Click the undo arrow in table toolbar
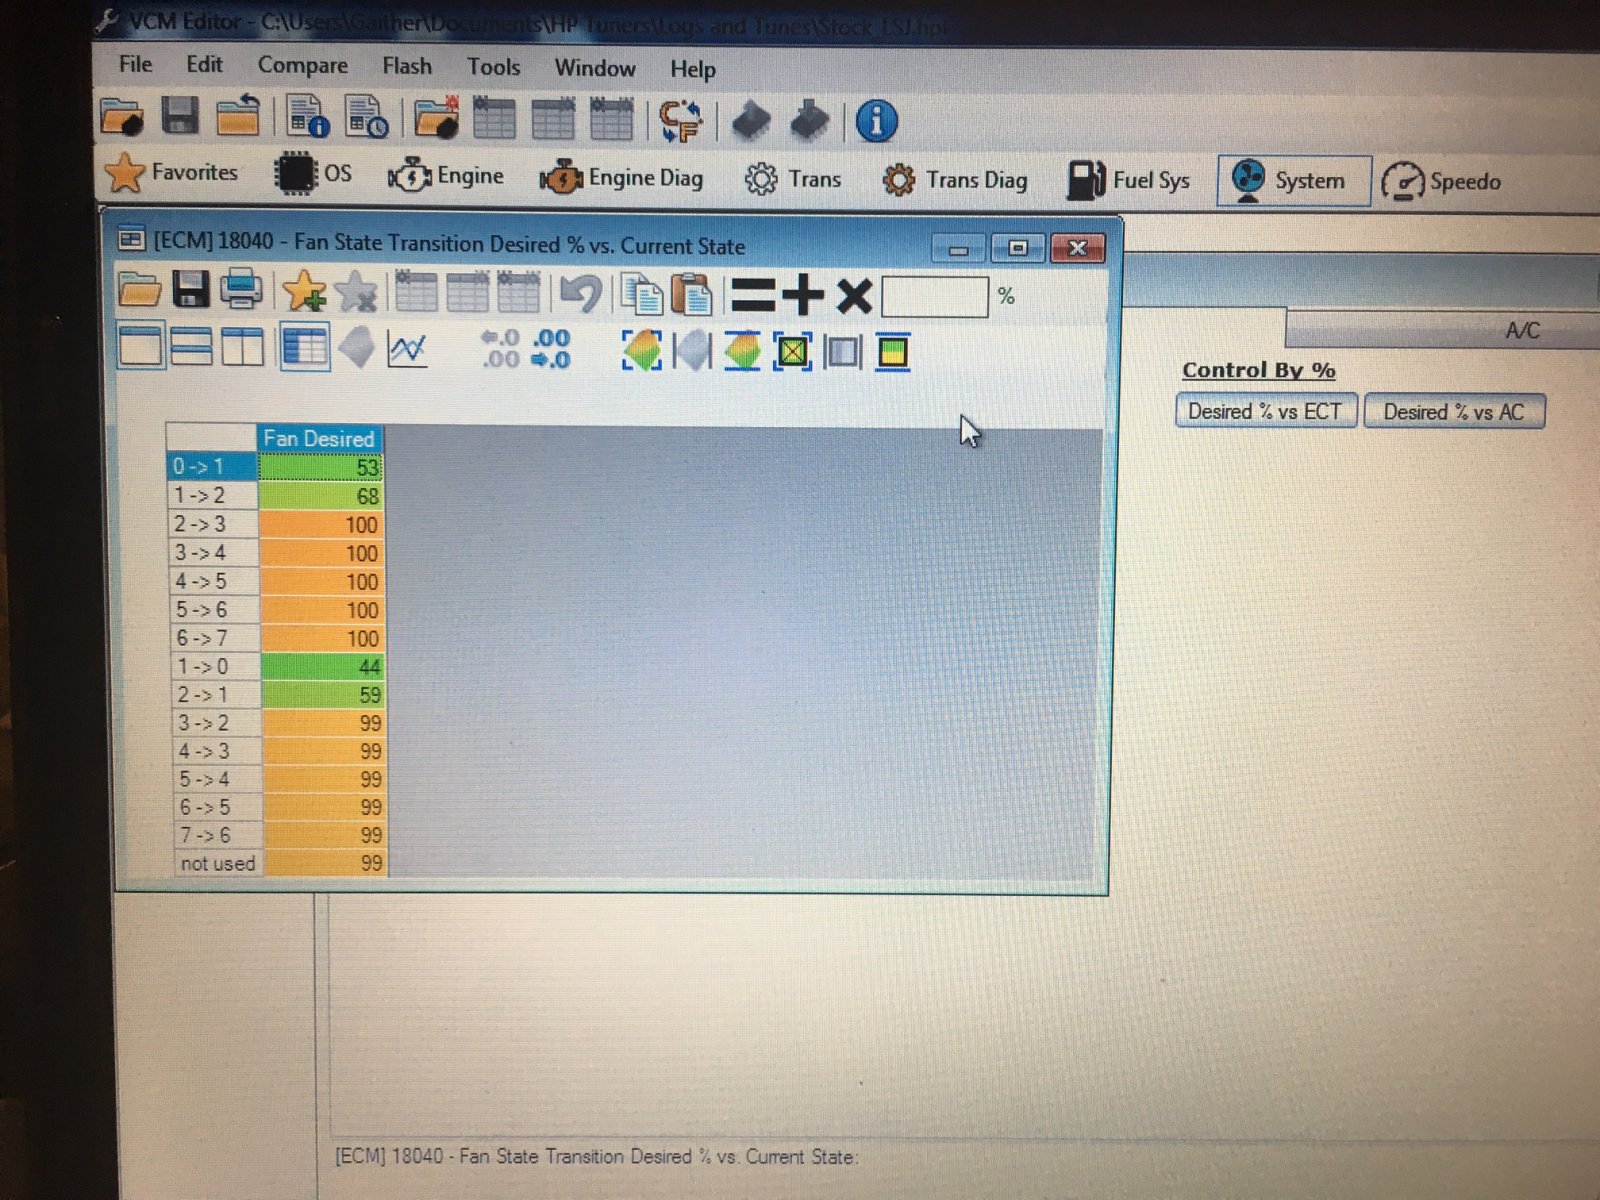This screenshot has height=1200, width=1600. [580, 294]
